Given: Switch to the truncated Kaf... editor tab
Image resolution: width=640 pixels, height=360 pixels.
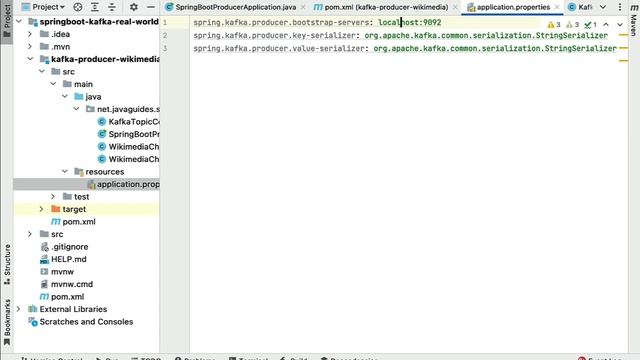Looking at the screenshot, I should tap(580, 7).
